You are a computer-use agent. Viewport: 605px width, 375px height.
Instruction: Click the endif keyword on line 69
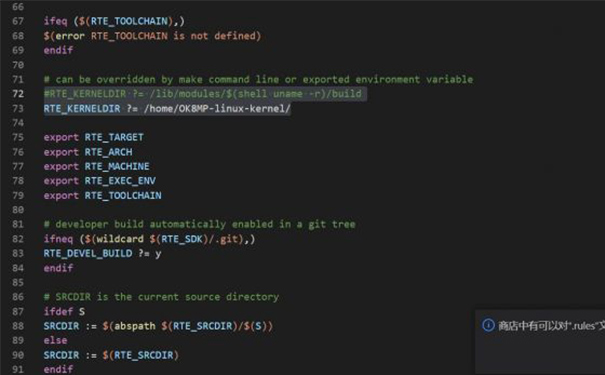point(58,50)
